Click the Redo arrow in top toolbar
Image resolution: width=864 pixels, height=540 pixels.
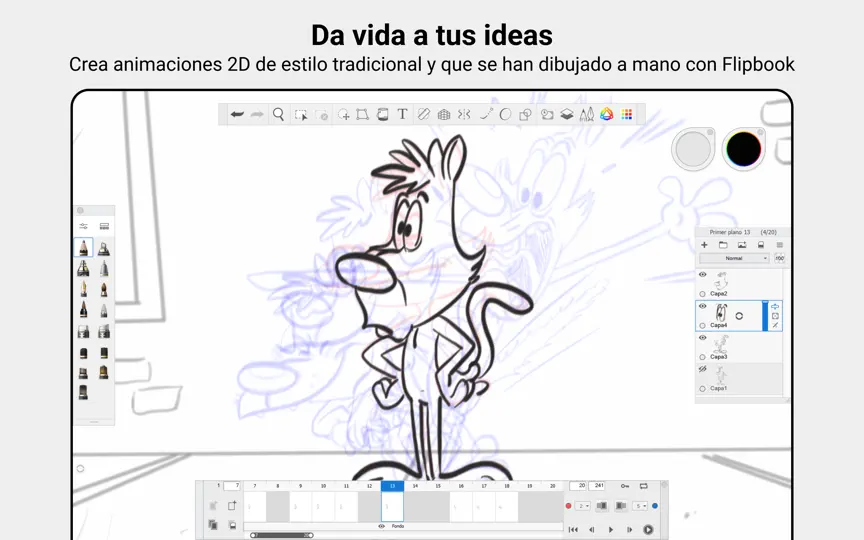[257, 114]
